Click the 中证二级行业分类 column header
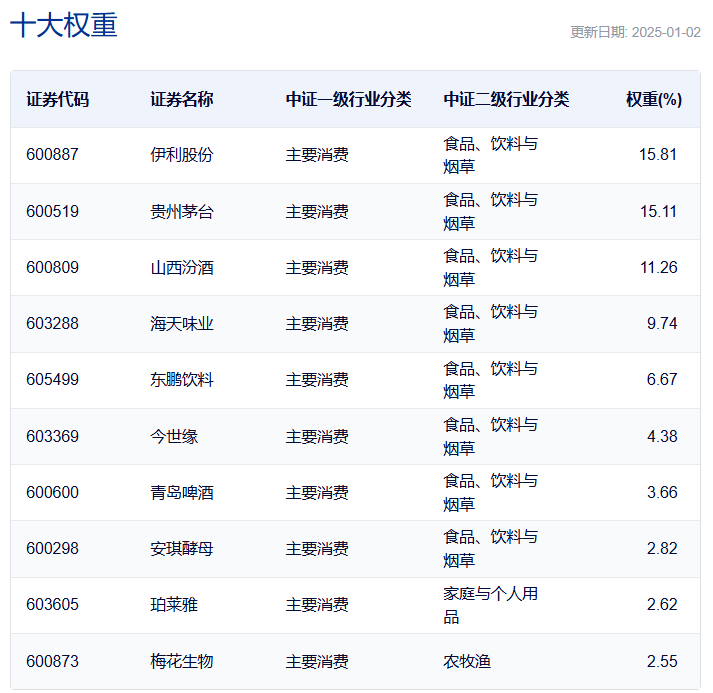The image size is (713, 693). point(506,99)
